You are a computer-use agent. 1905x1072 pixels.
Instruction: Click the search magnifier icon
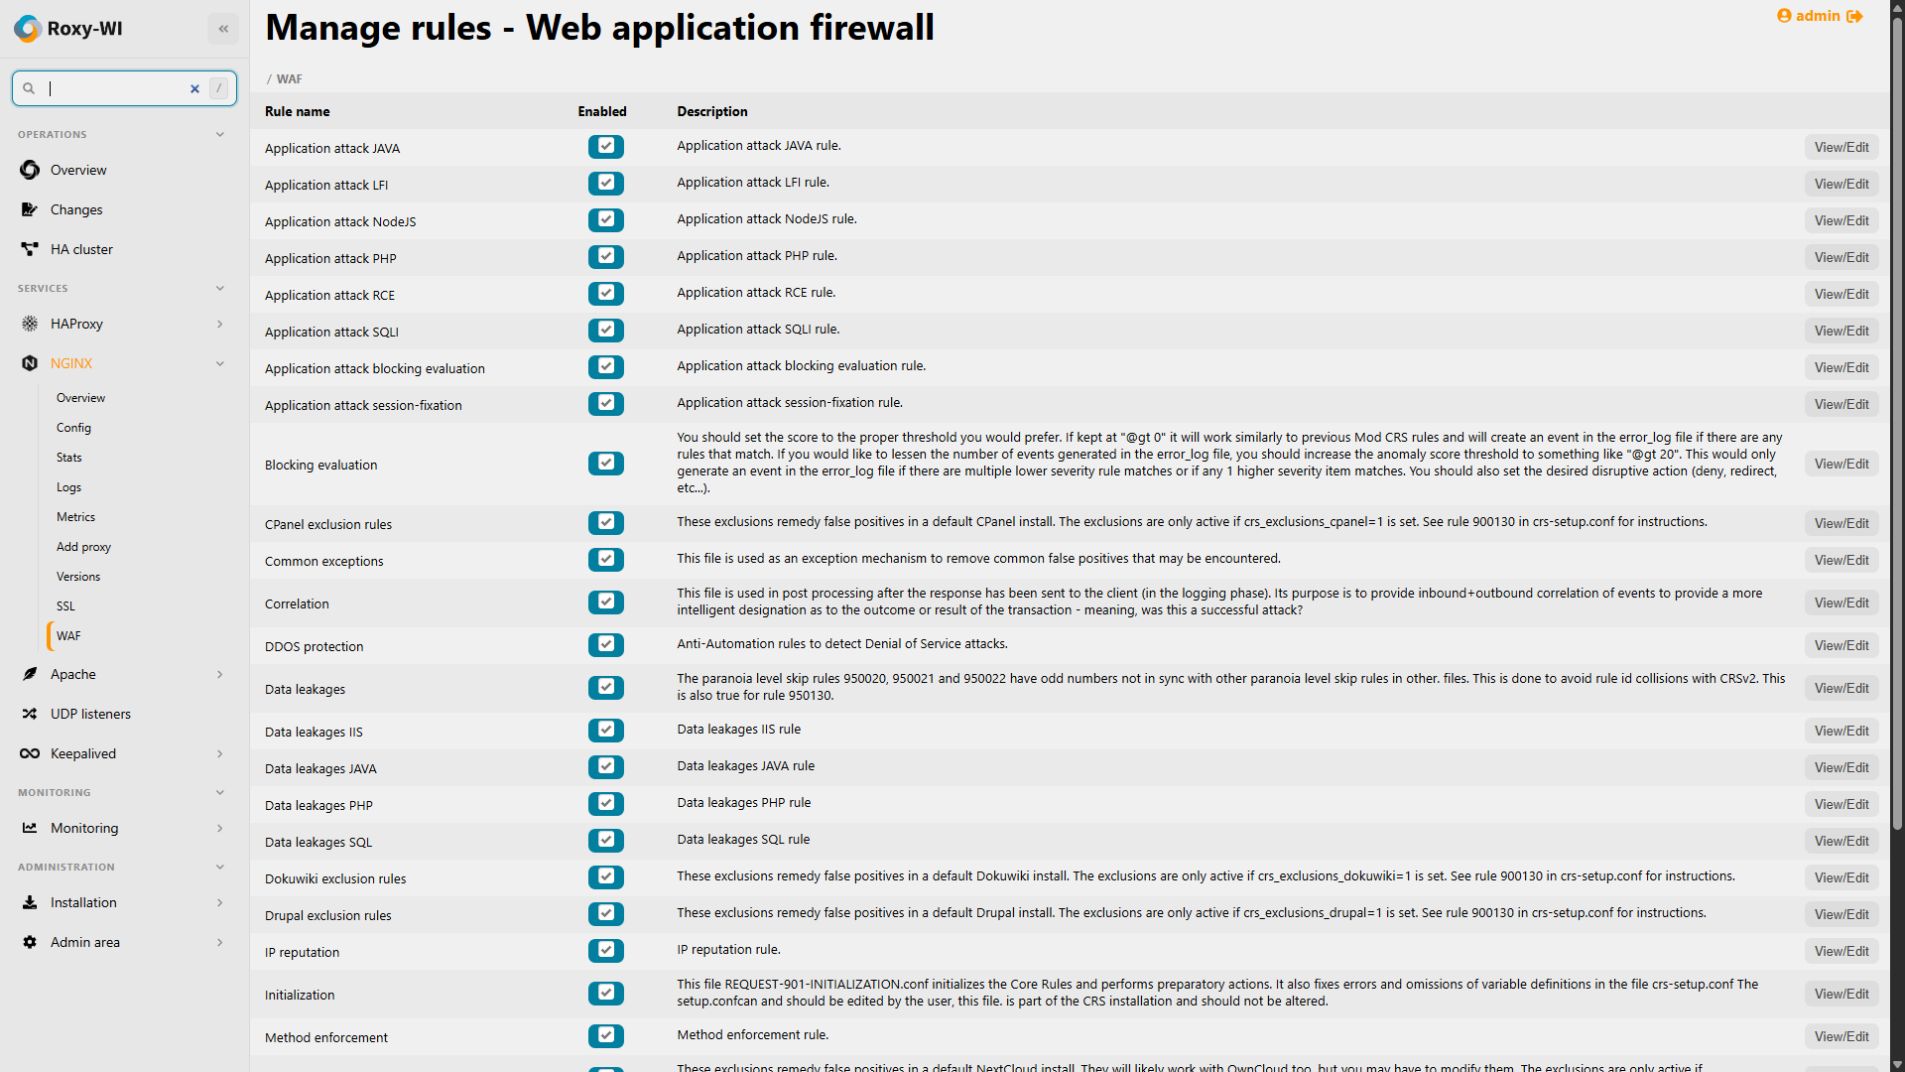click(29, 89)
